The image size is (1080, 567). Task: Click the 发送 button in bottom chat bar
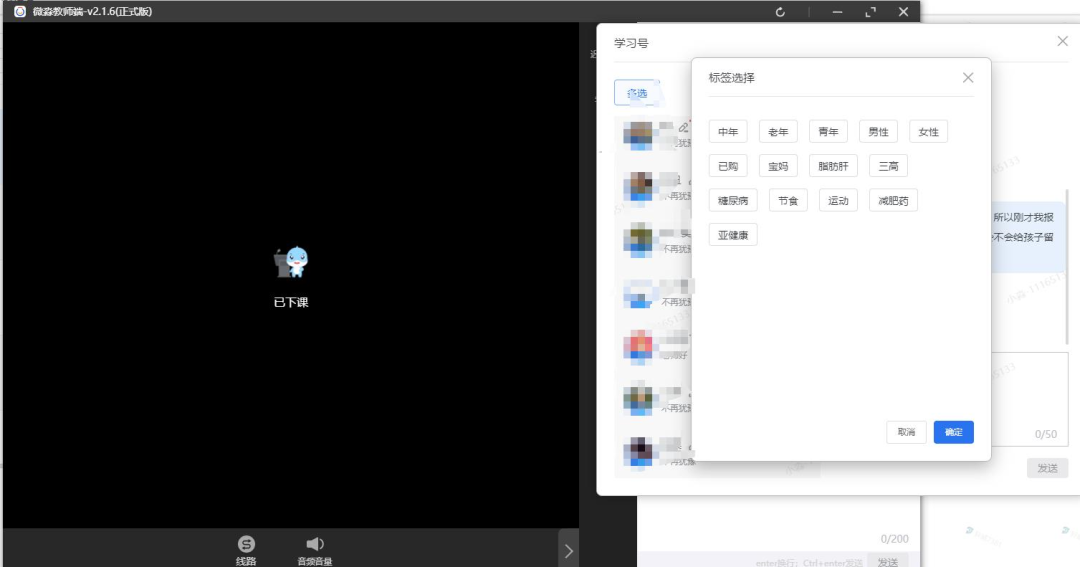click(x=888, y=561)
